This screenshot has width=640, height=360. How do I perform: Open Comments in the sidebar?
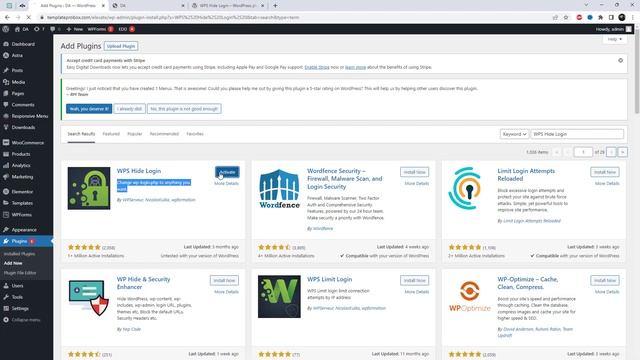point(23,105)
